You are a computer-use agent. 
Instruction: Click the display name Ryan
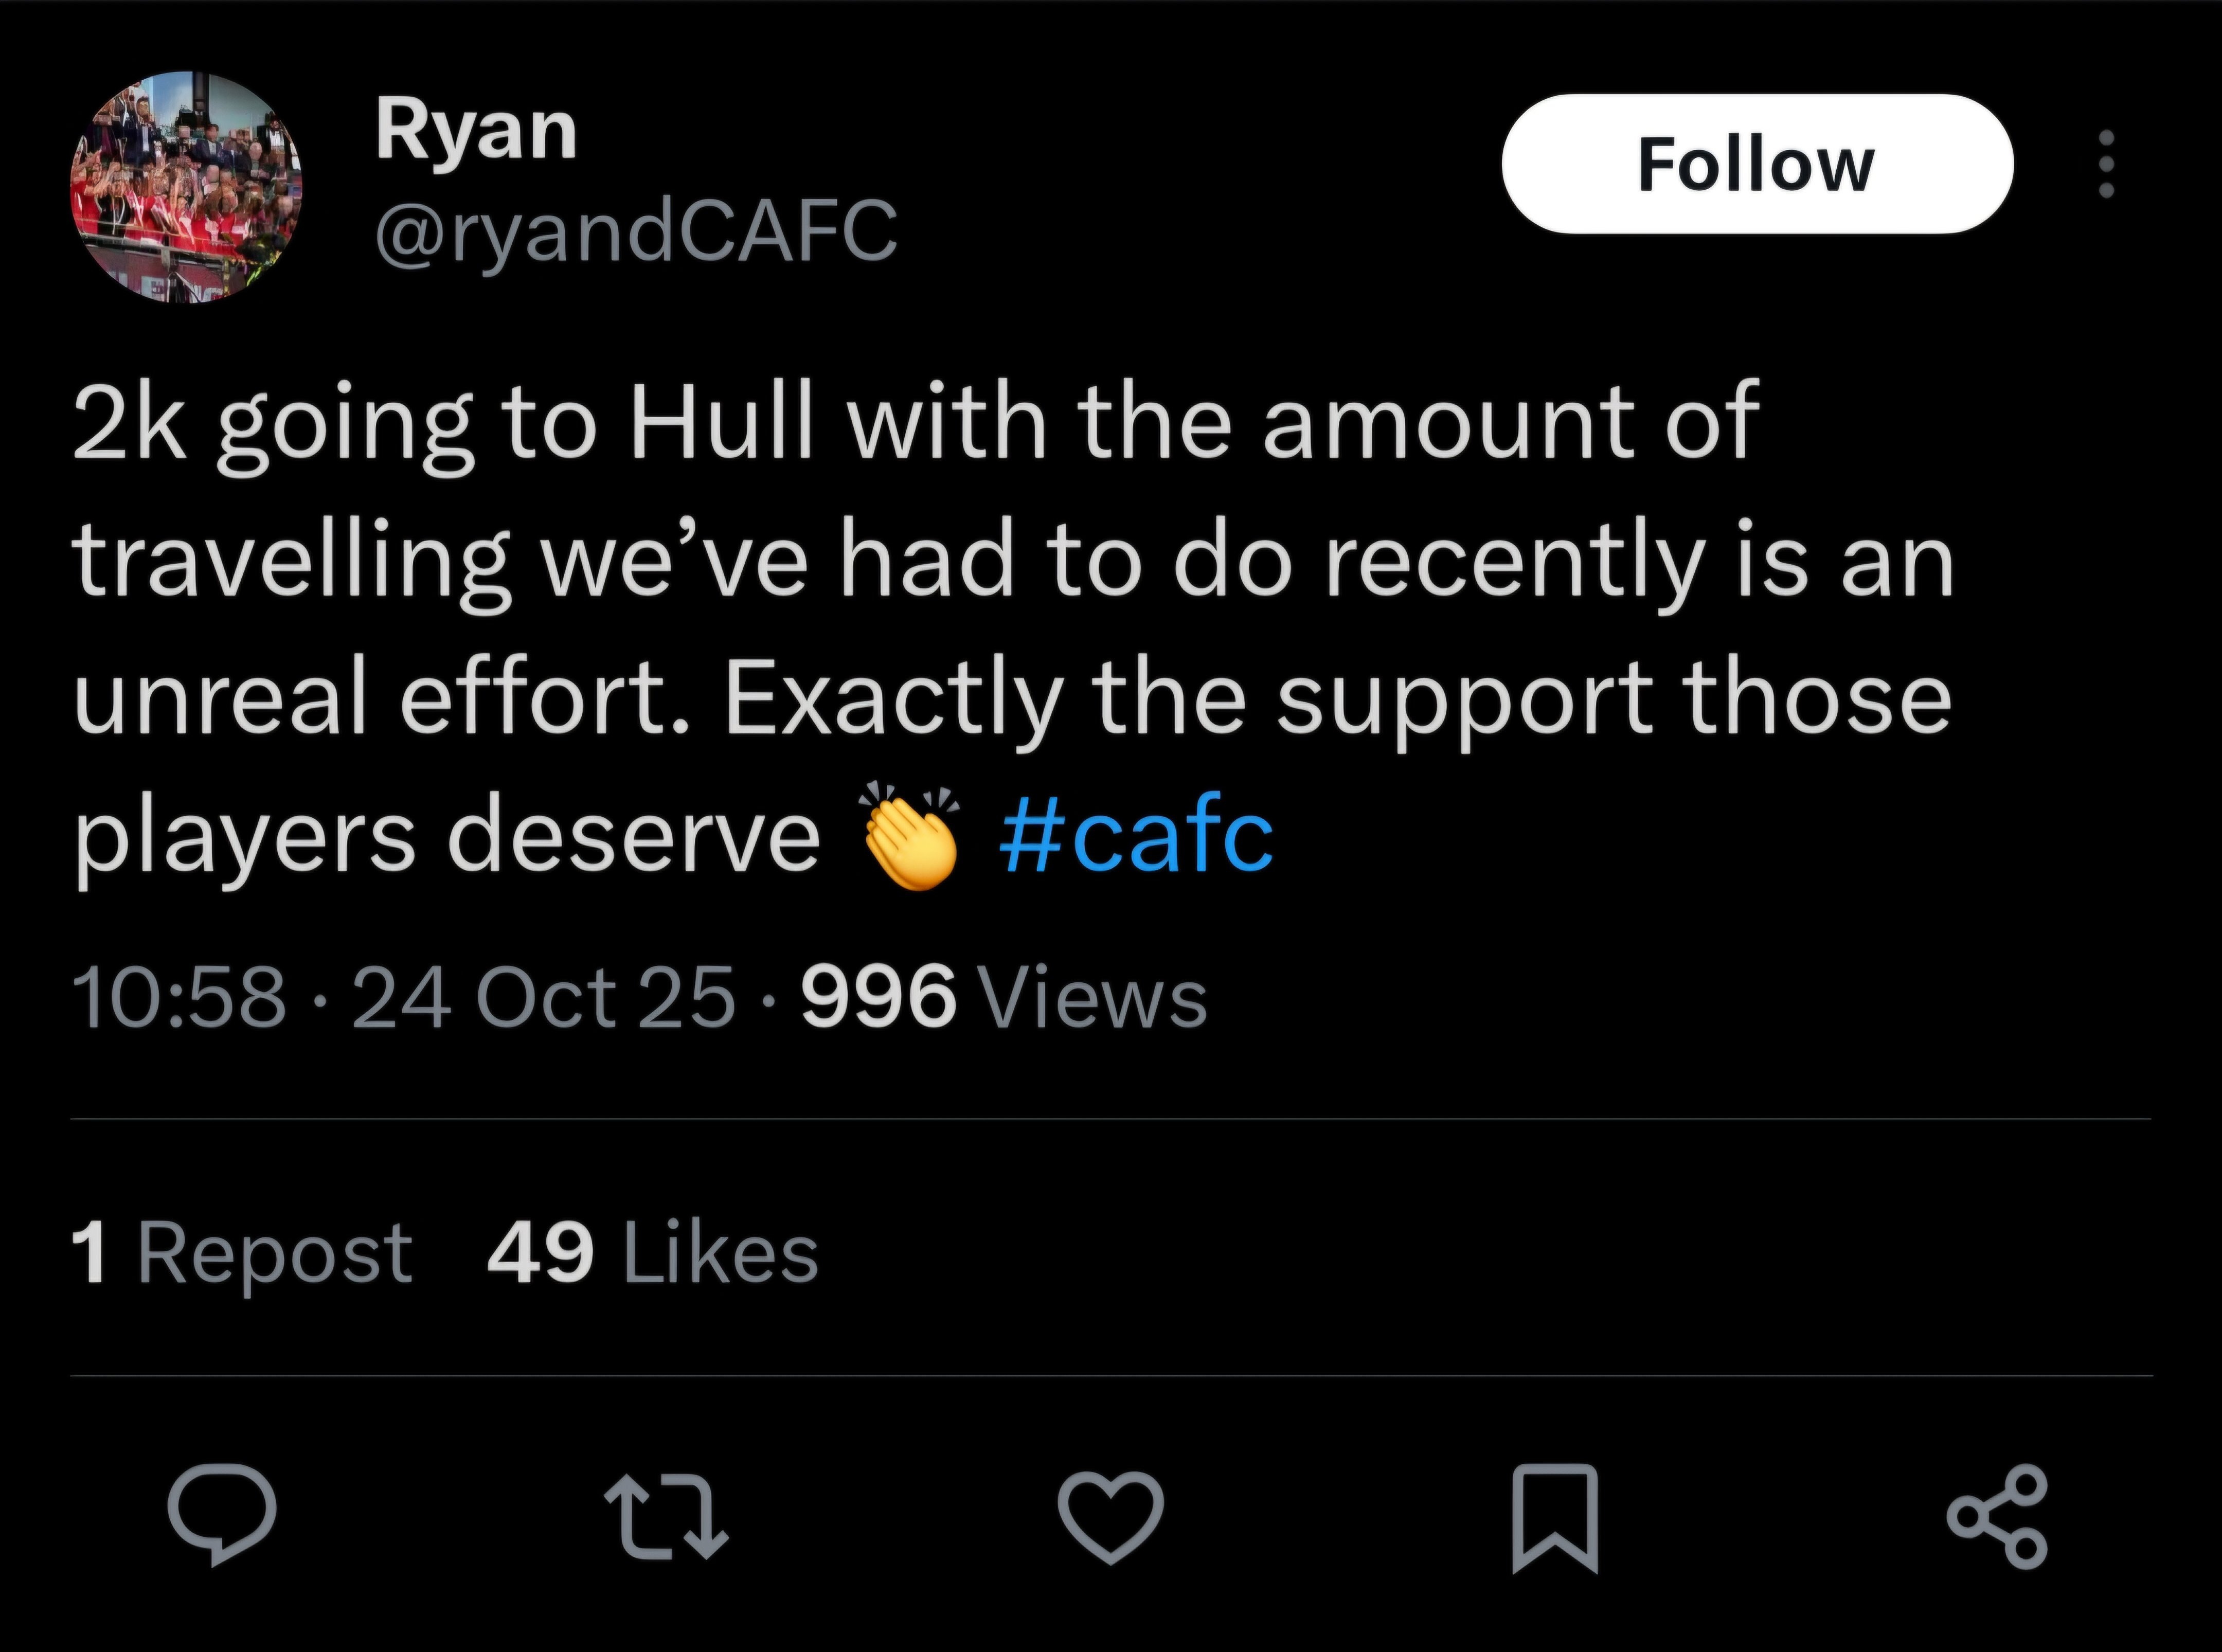click(476, 131)
